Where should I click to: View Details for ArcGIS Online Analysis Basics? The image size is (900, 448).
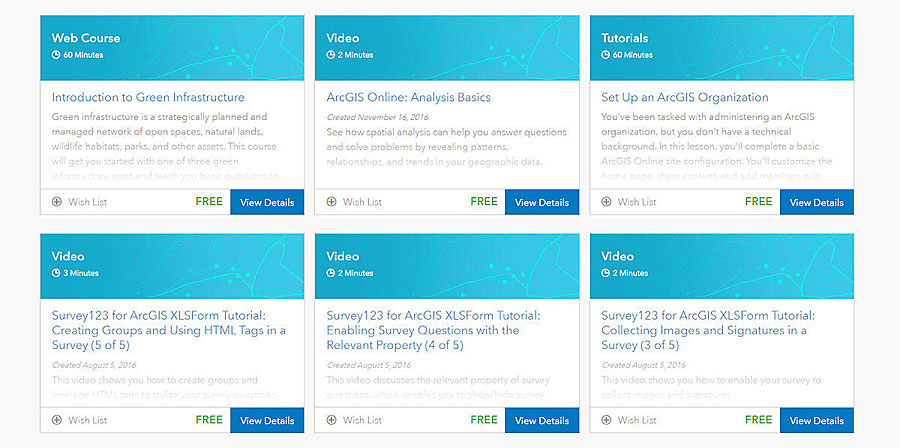541,202
